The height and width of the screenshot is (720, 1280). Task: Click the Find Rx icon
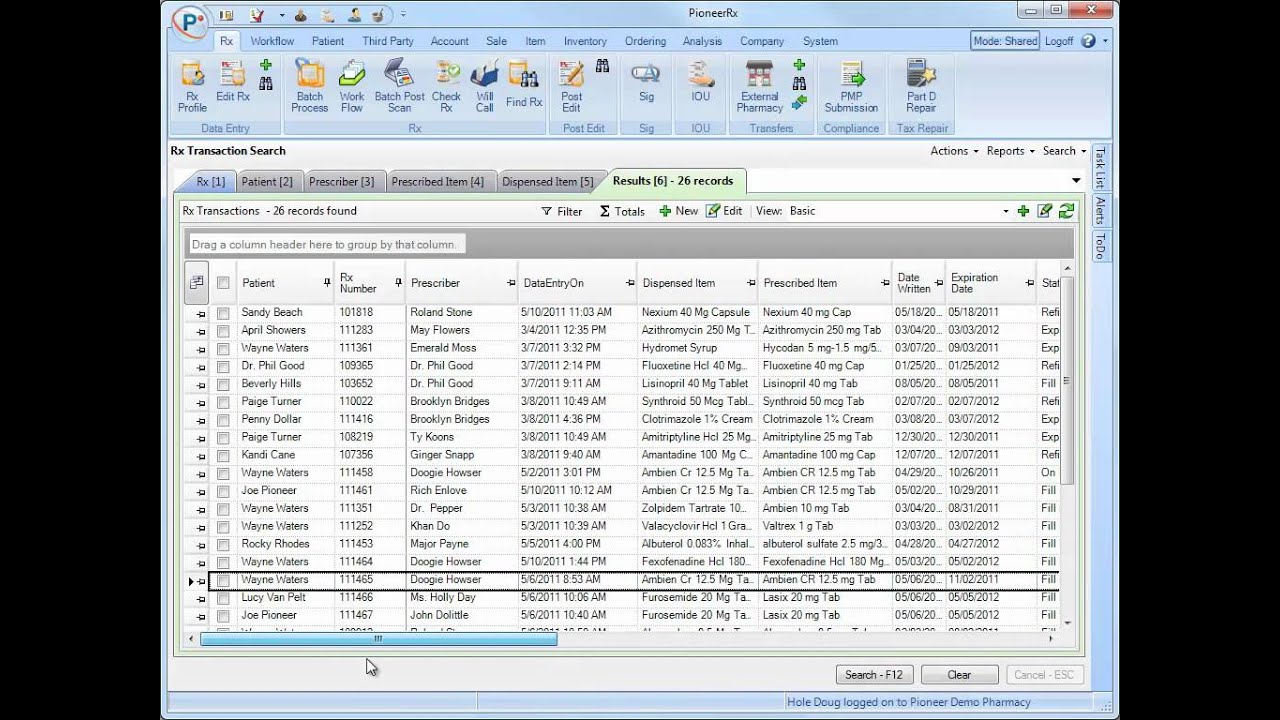click(x=523, y=84)
